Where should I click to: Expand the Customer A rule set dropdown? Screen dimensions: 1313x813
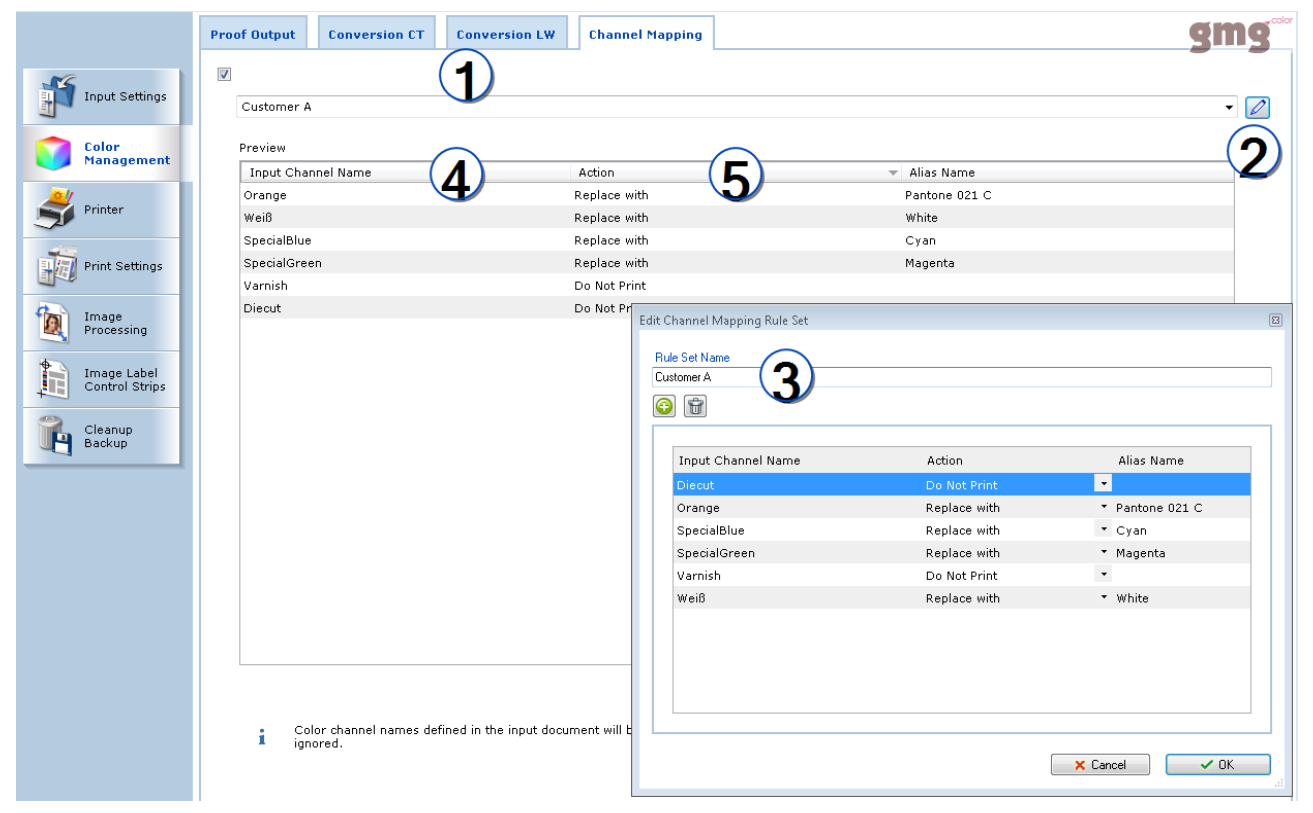(x=1229, y=107)
